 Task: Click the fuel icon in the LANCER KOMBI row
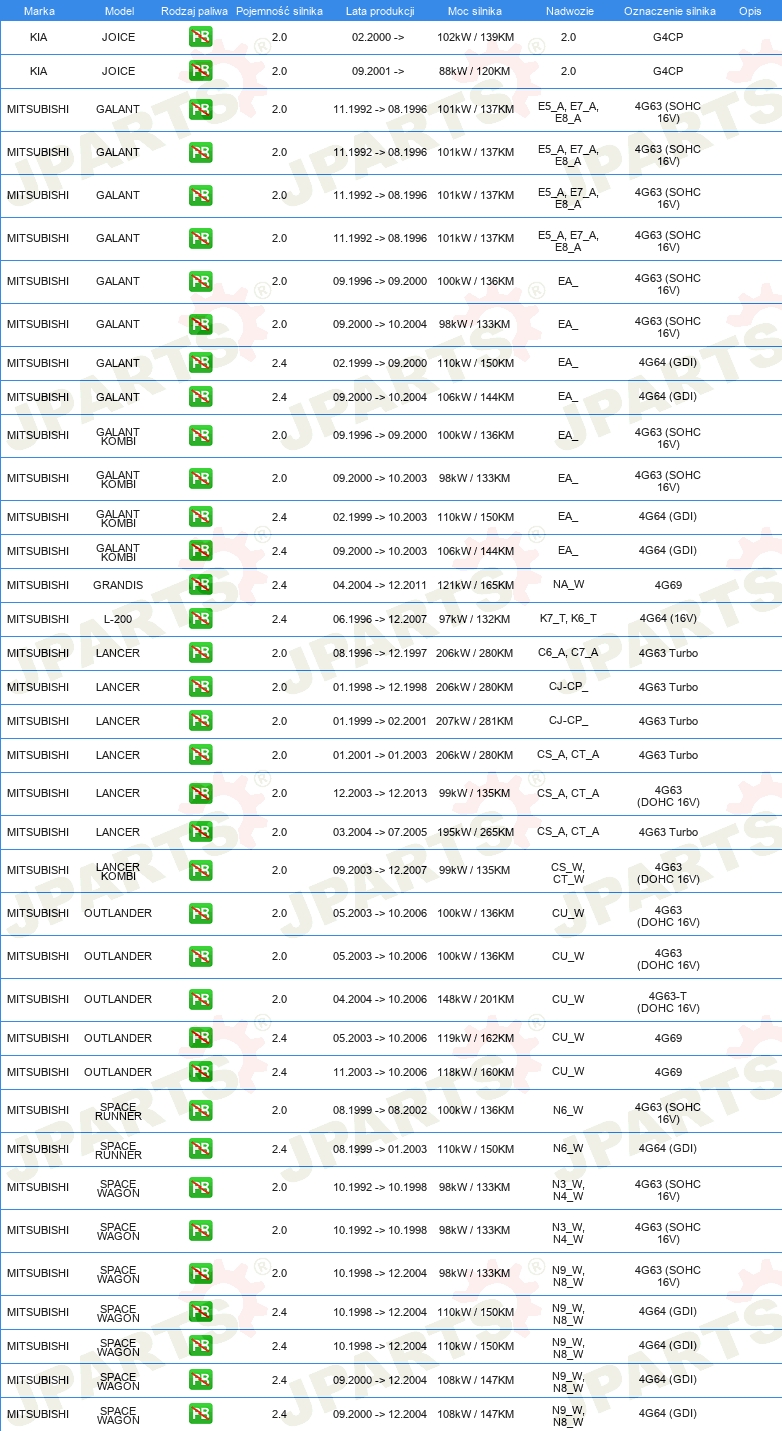[200, 871]
